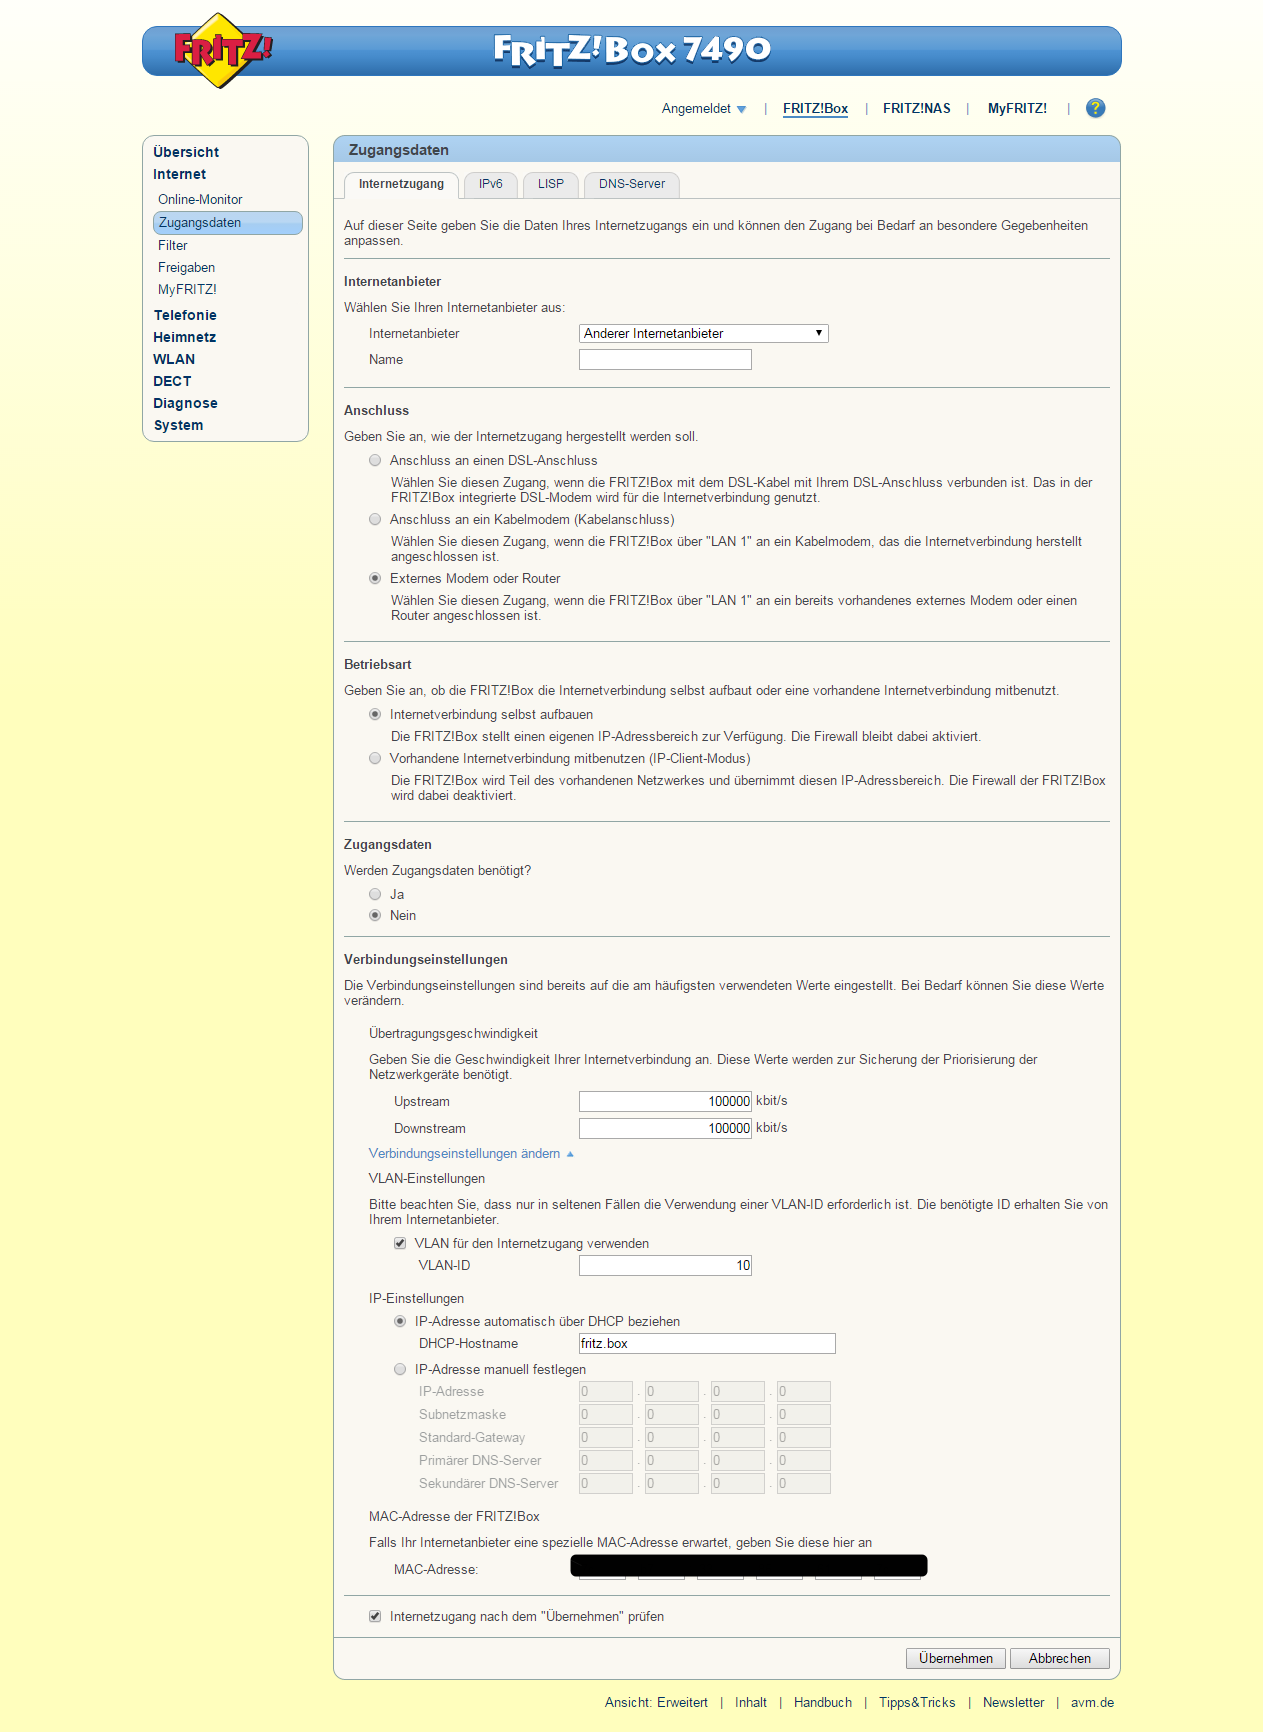
Task: Choose the IP-Client-Modus radio option
Action: tap(375, 759)
